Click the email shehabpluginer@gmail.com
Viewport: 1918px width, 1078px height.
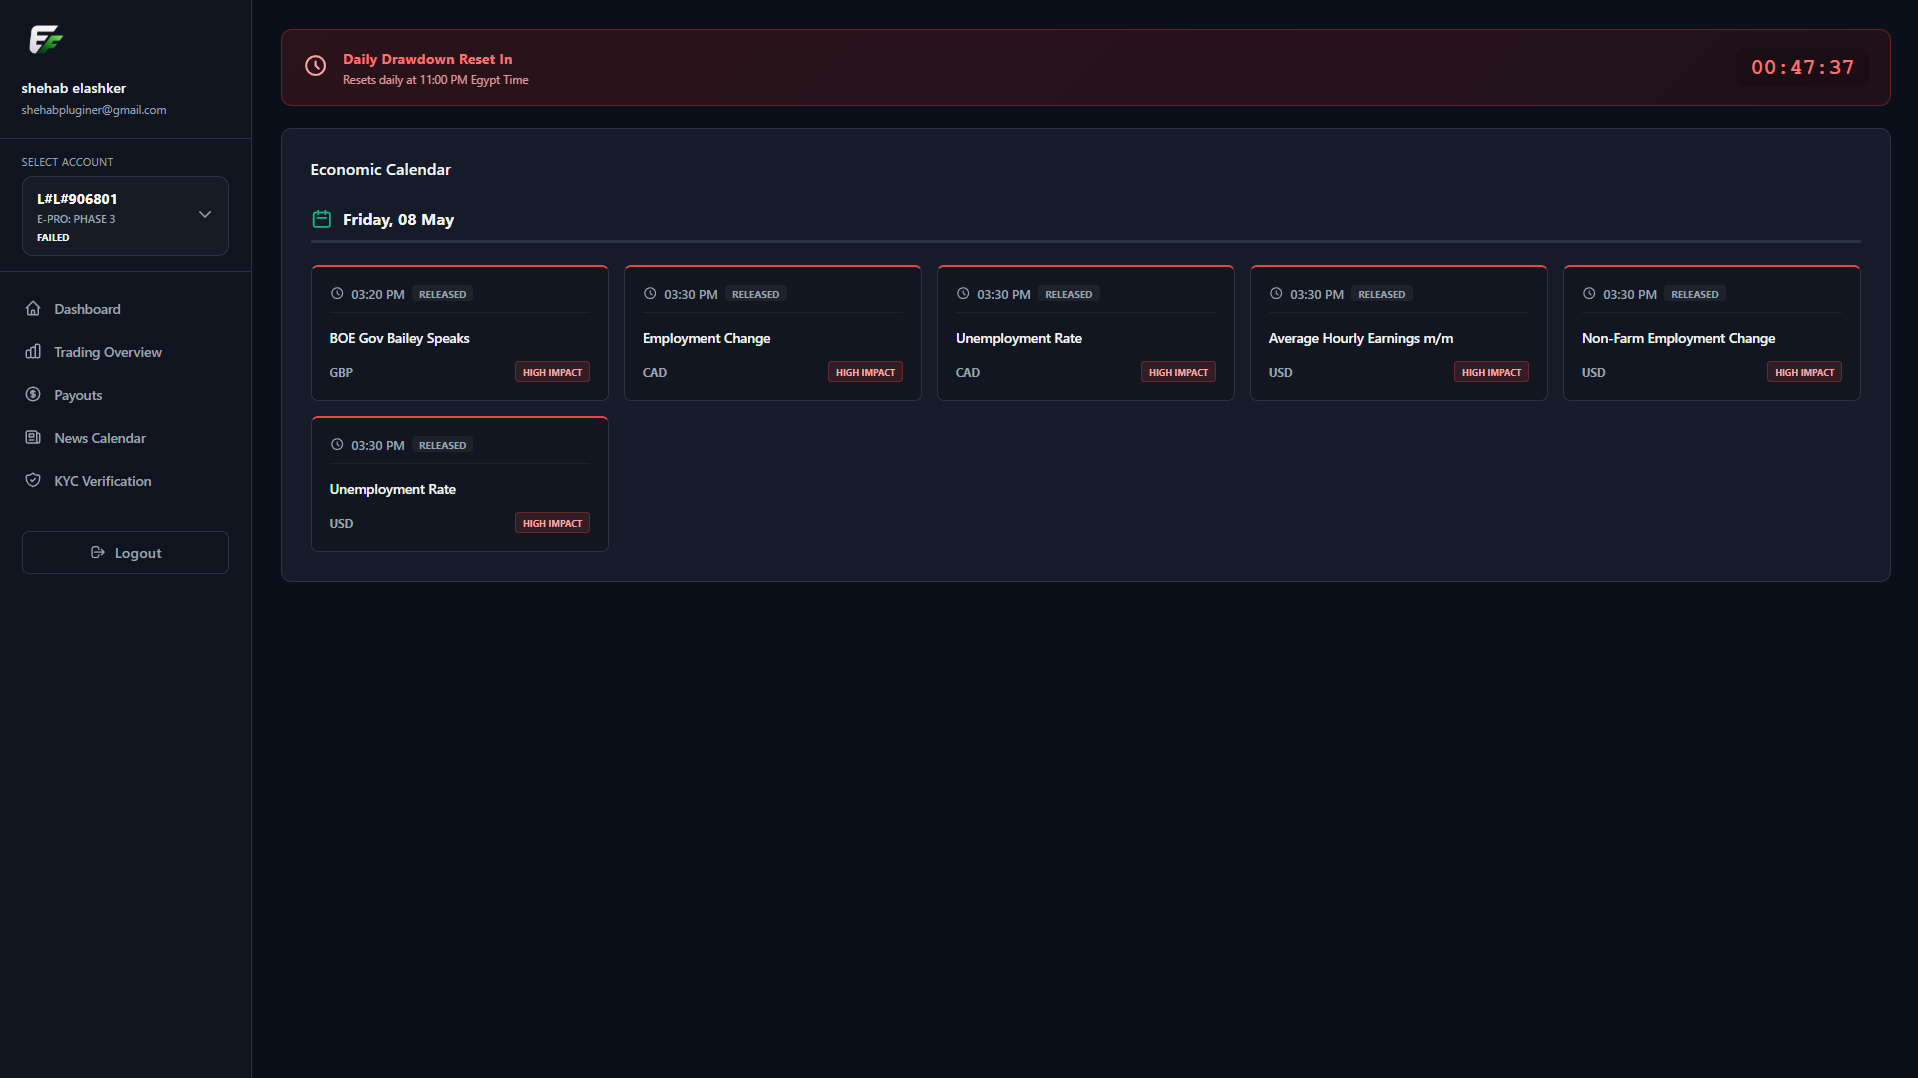pos(94,110)
